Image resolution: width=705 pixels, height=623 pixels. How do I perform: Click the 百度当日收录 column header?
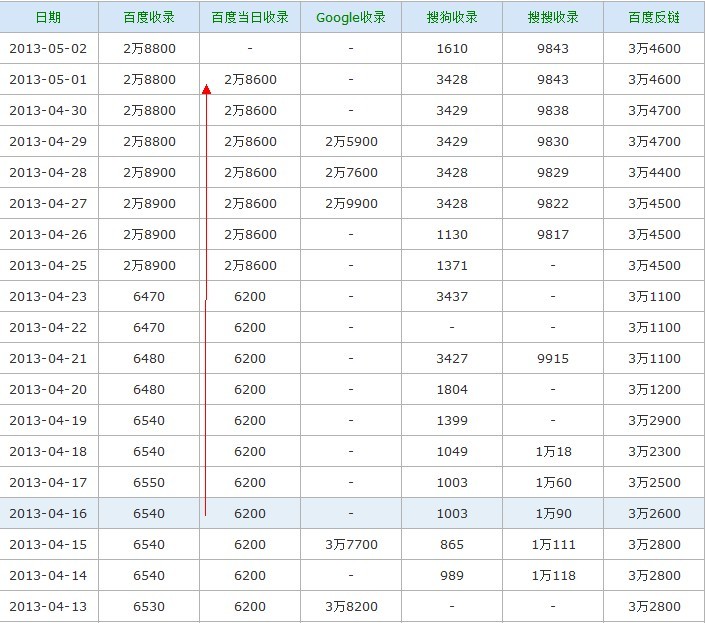click(x=250, y=17)
